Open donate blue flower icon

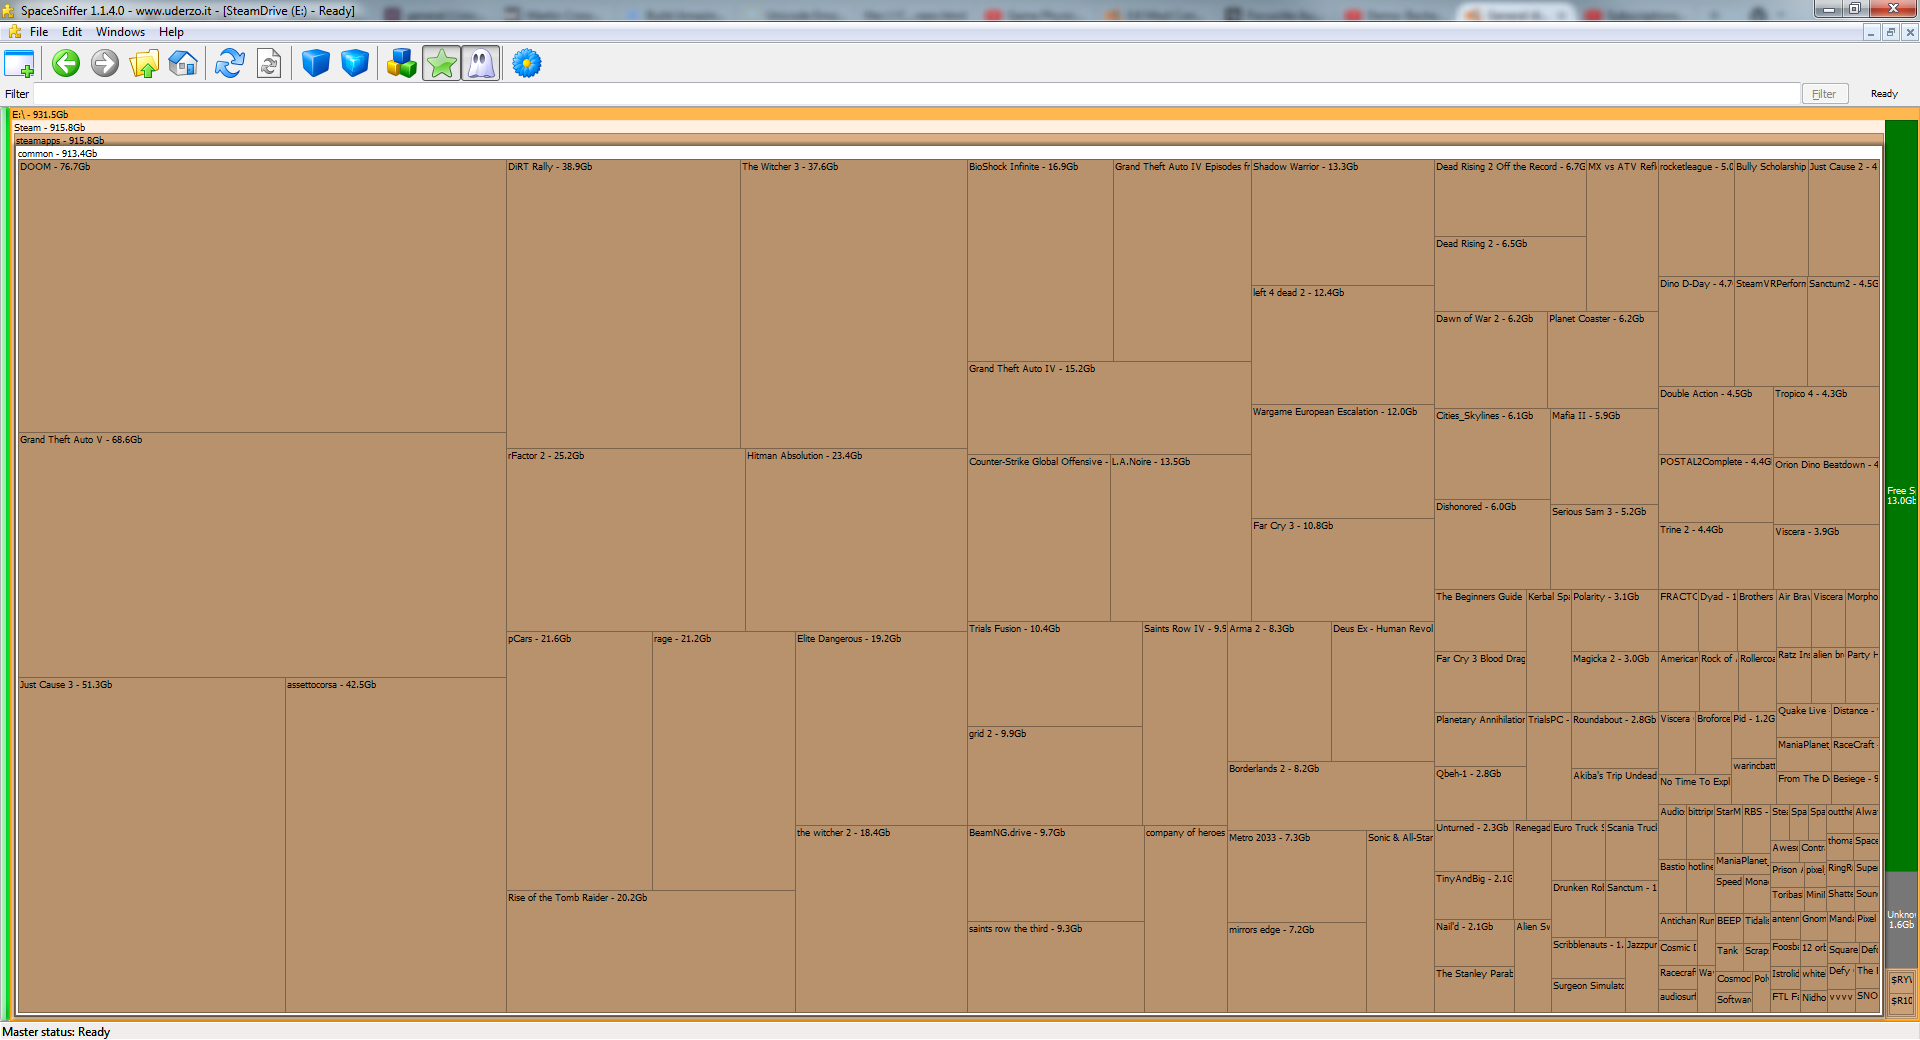pyautogui.click(x=527, y=64)
